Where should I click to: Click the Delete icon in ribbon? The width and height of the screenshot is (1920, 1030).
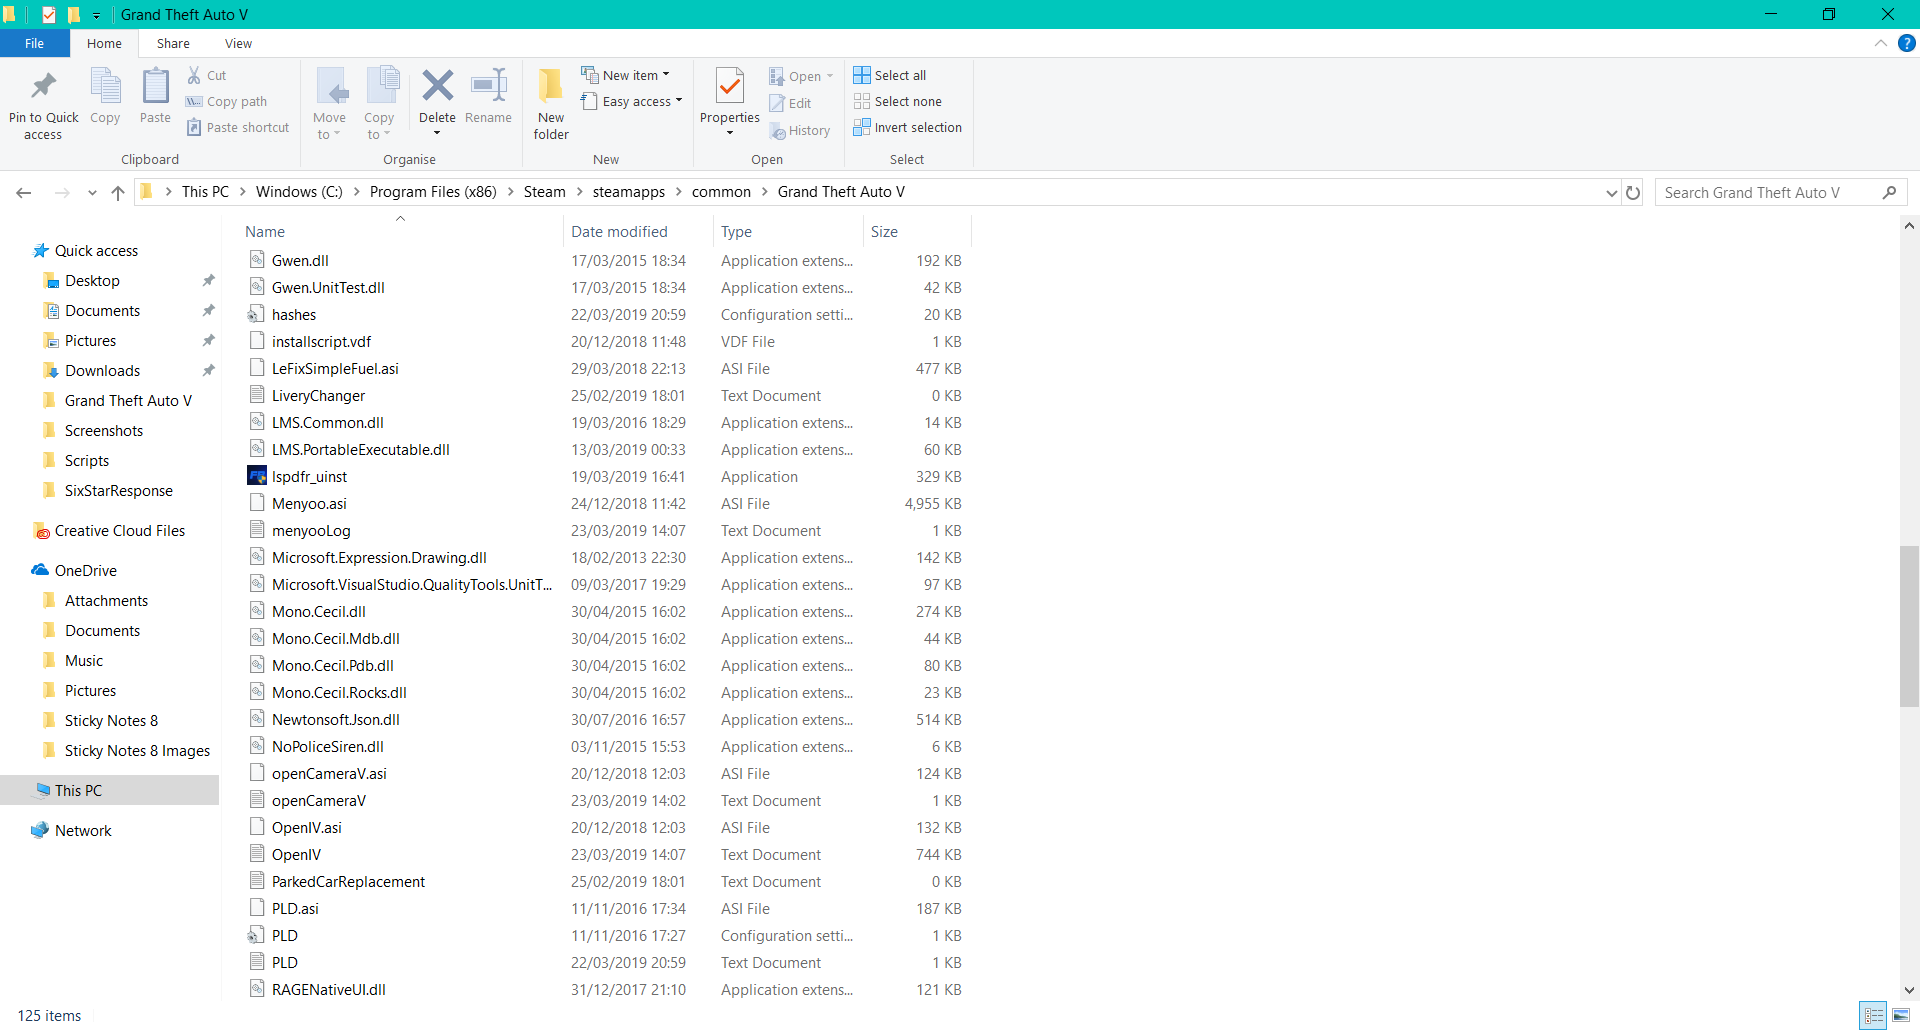(x=437, y=88)
